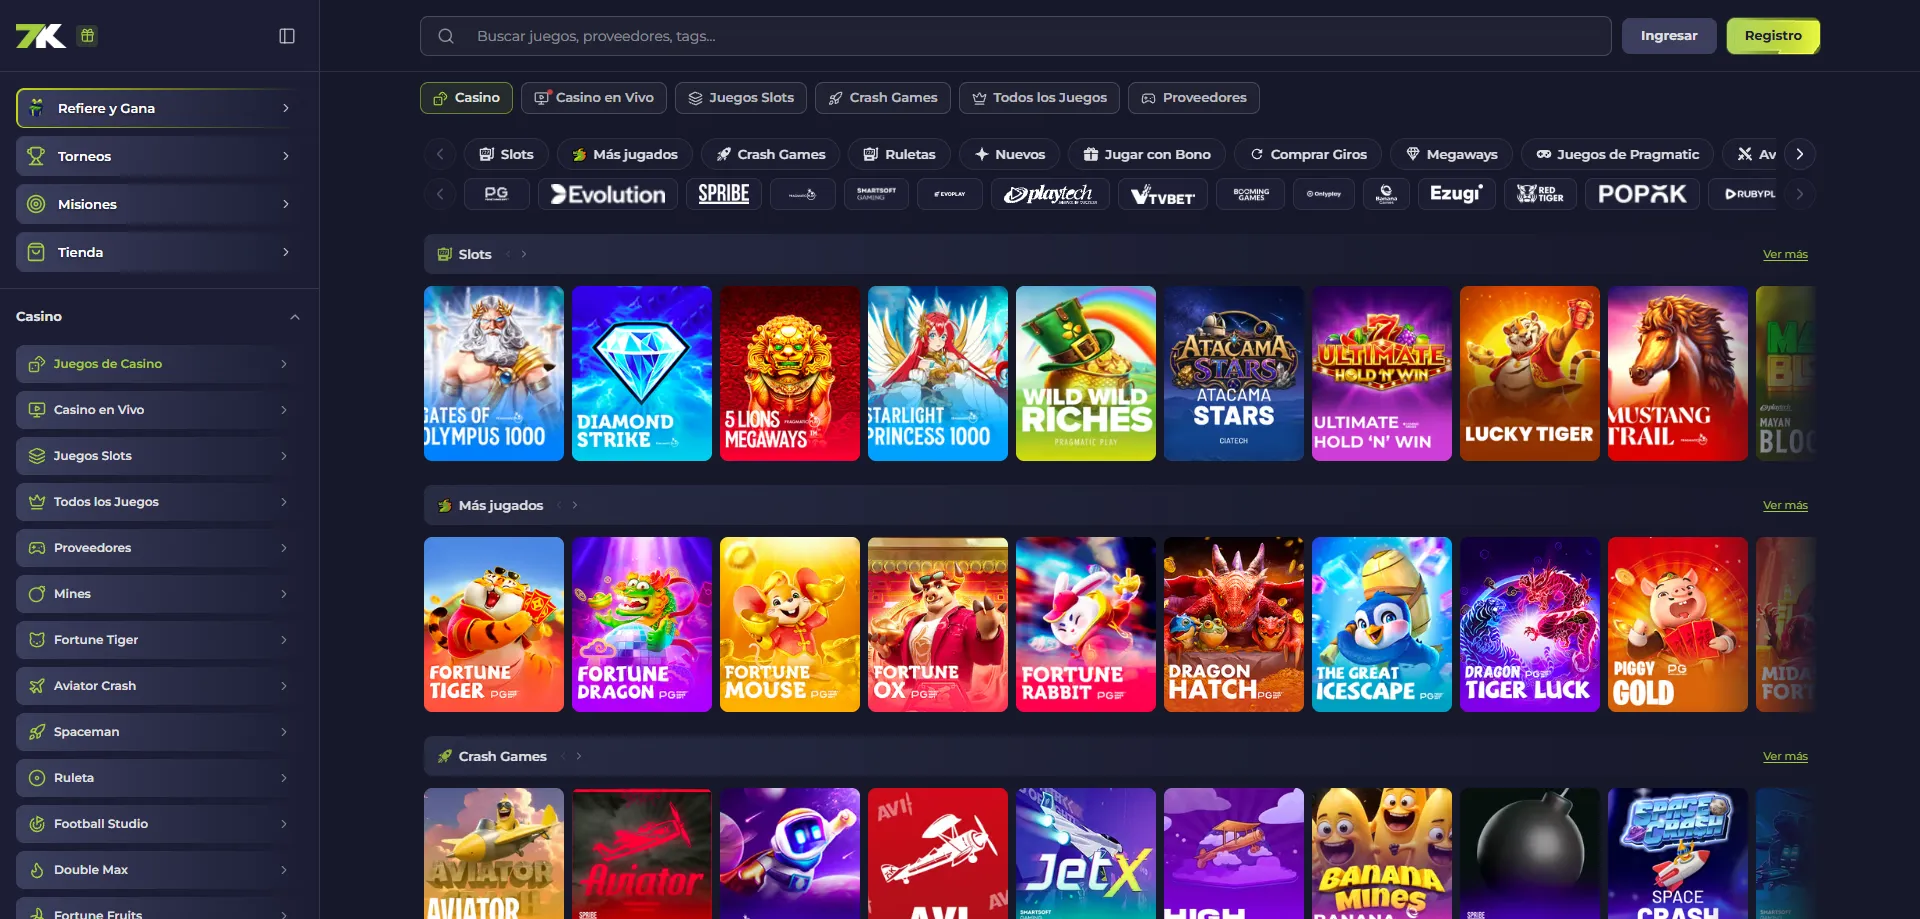Open Spaceman sidebar item
Viewport: 1920px width, 919px height.
(158, 732)
